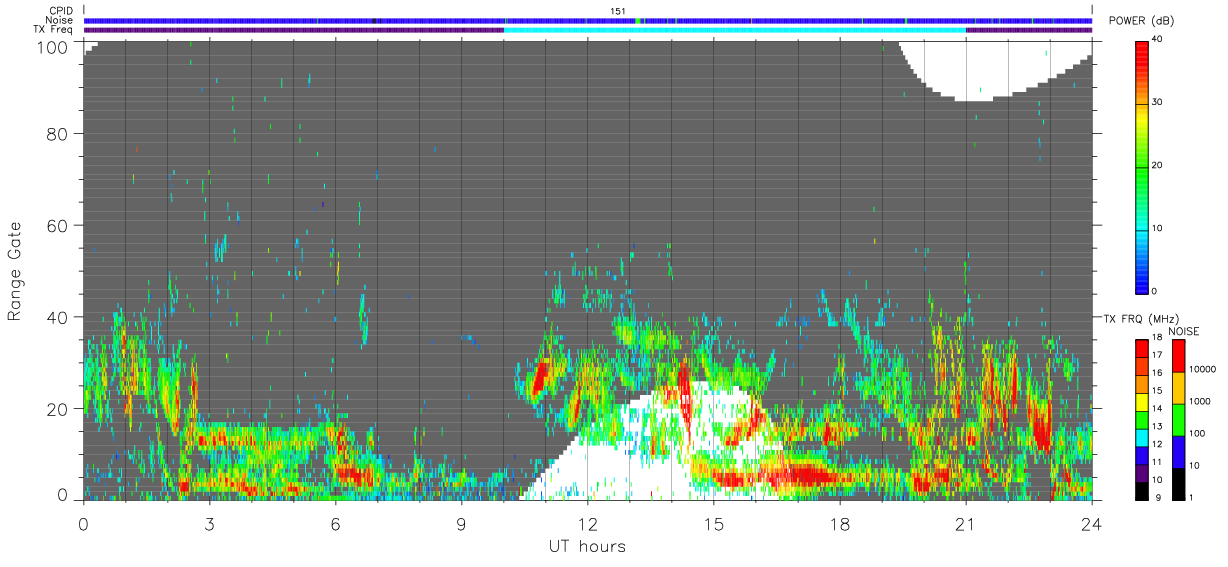Click the 80 label on Range Gate axis

[57, 133]
